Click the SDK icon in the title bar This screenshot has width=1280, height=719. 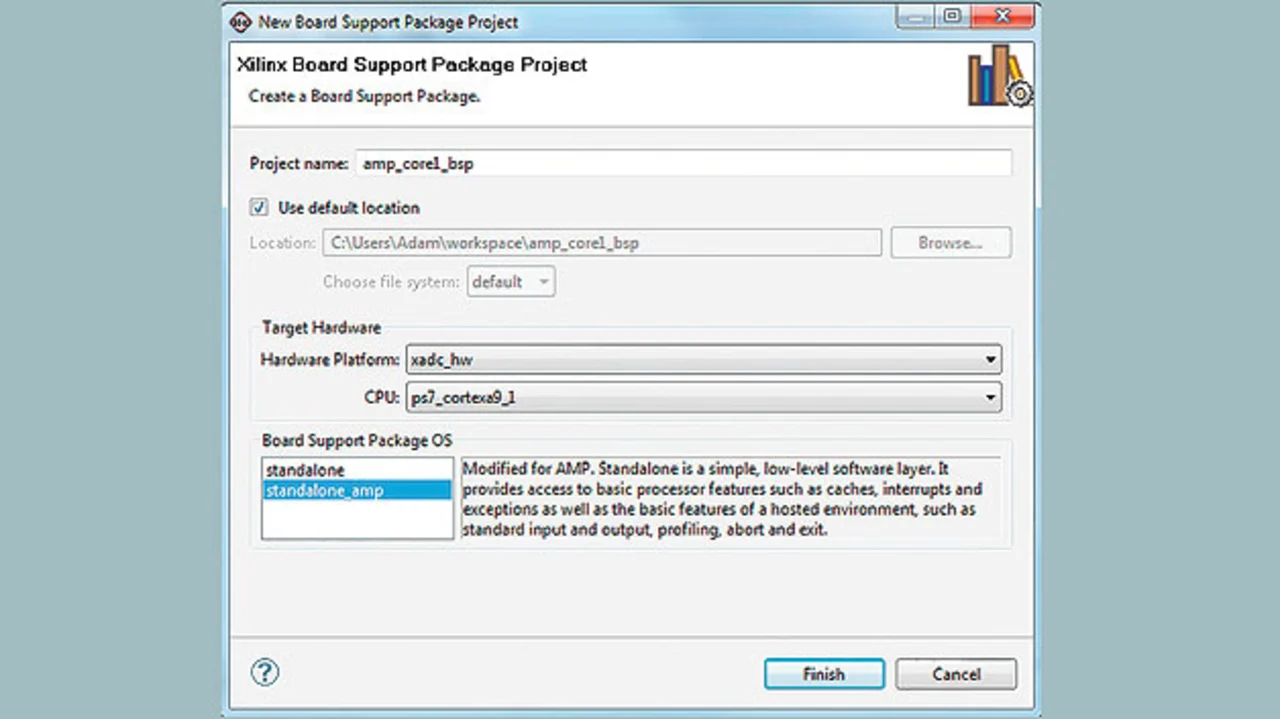click(241, 20)
